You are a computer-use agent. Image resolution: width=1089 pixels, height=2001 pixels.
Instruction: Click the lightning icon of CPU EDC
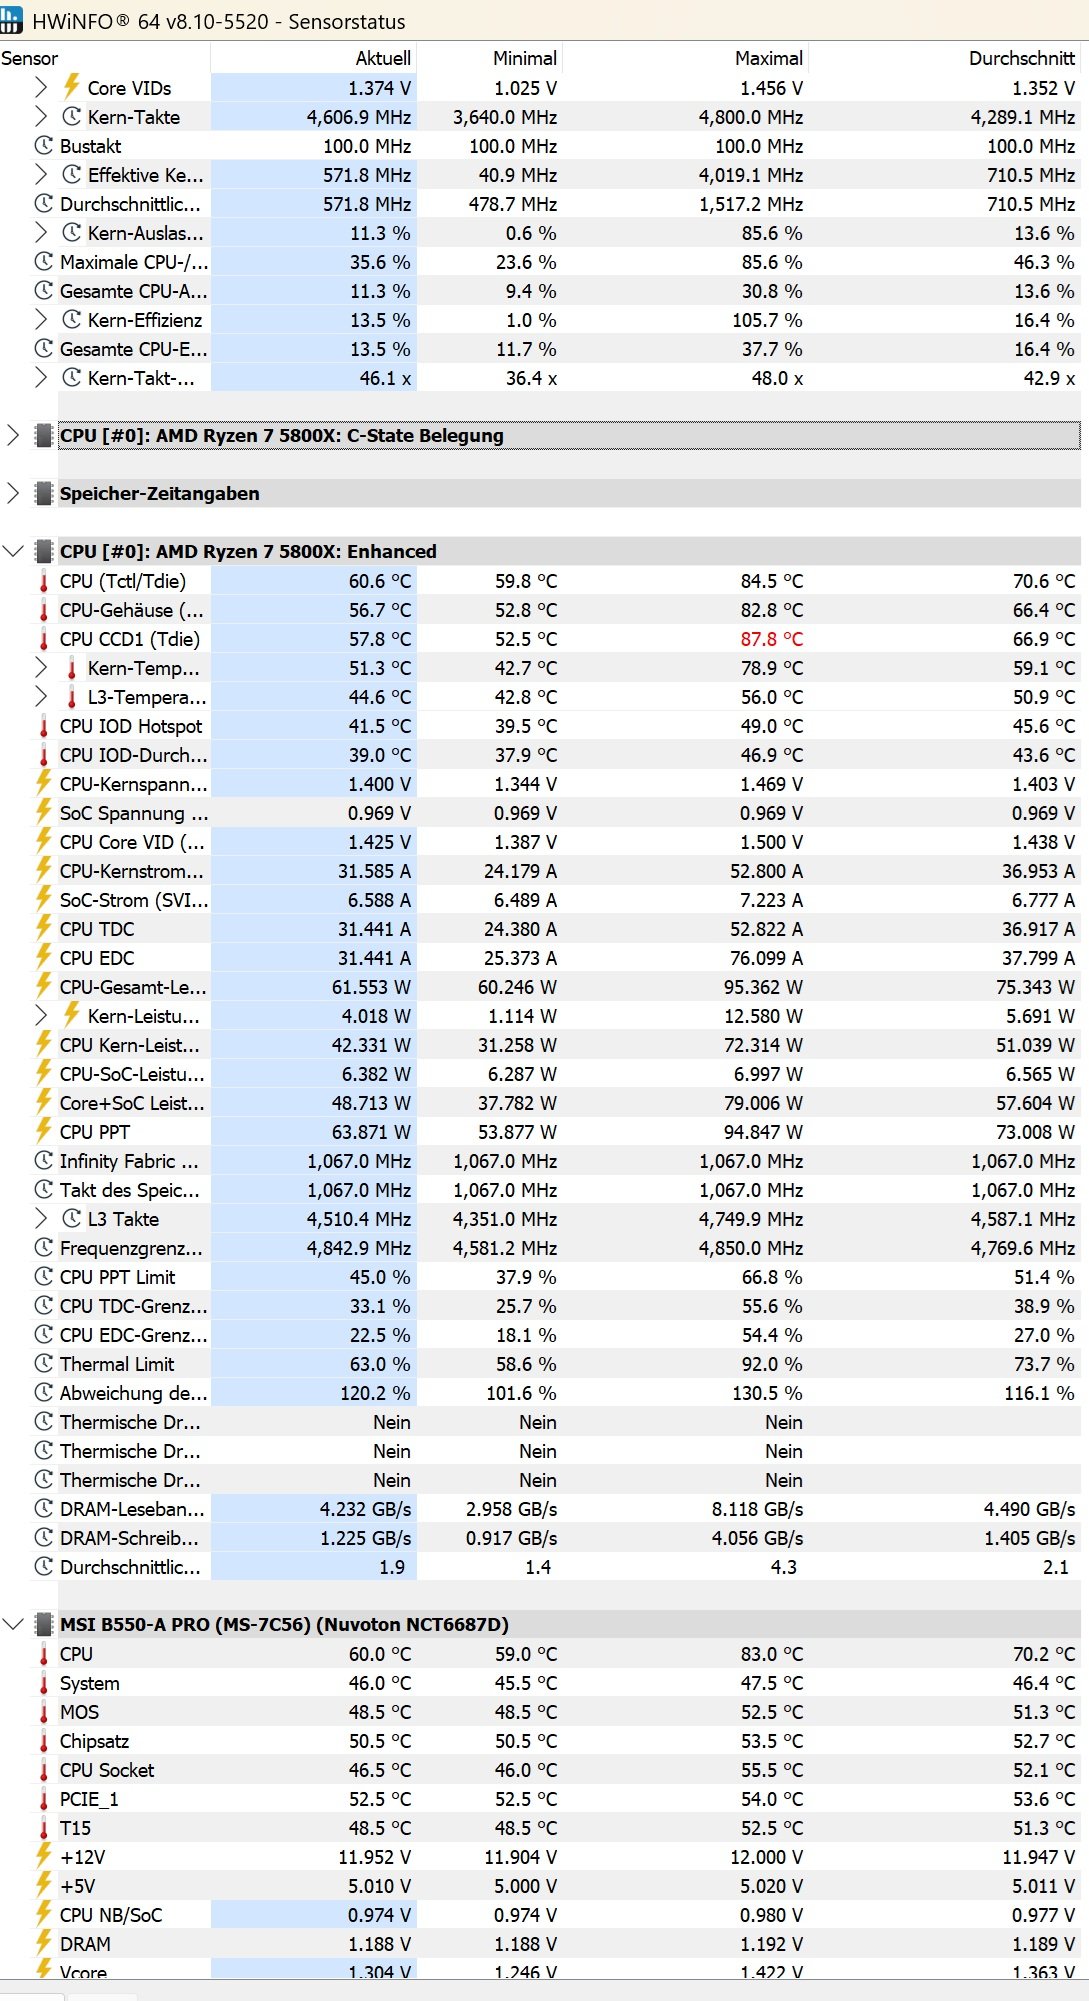[43, 957]
